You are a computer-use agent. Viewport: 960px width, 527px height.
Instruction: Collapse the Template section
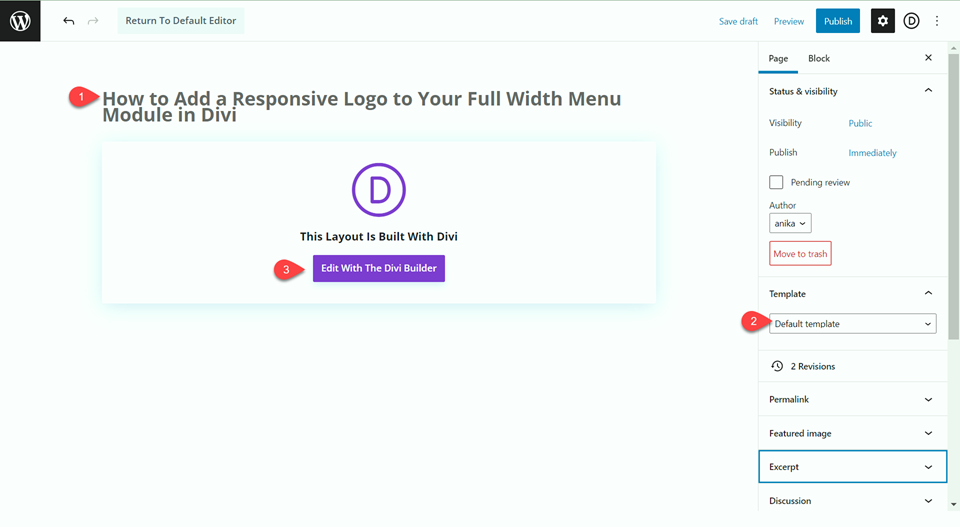[852, 293]
